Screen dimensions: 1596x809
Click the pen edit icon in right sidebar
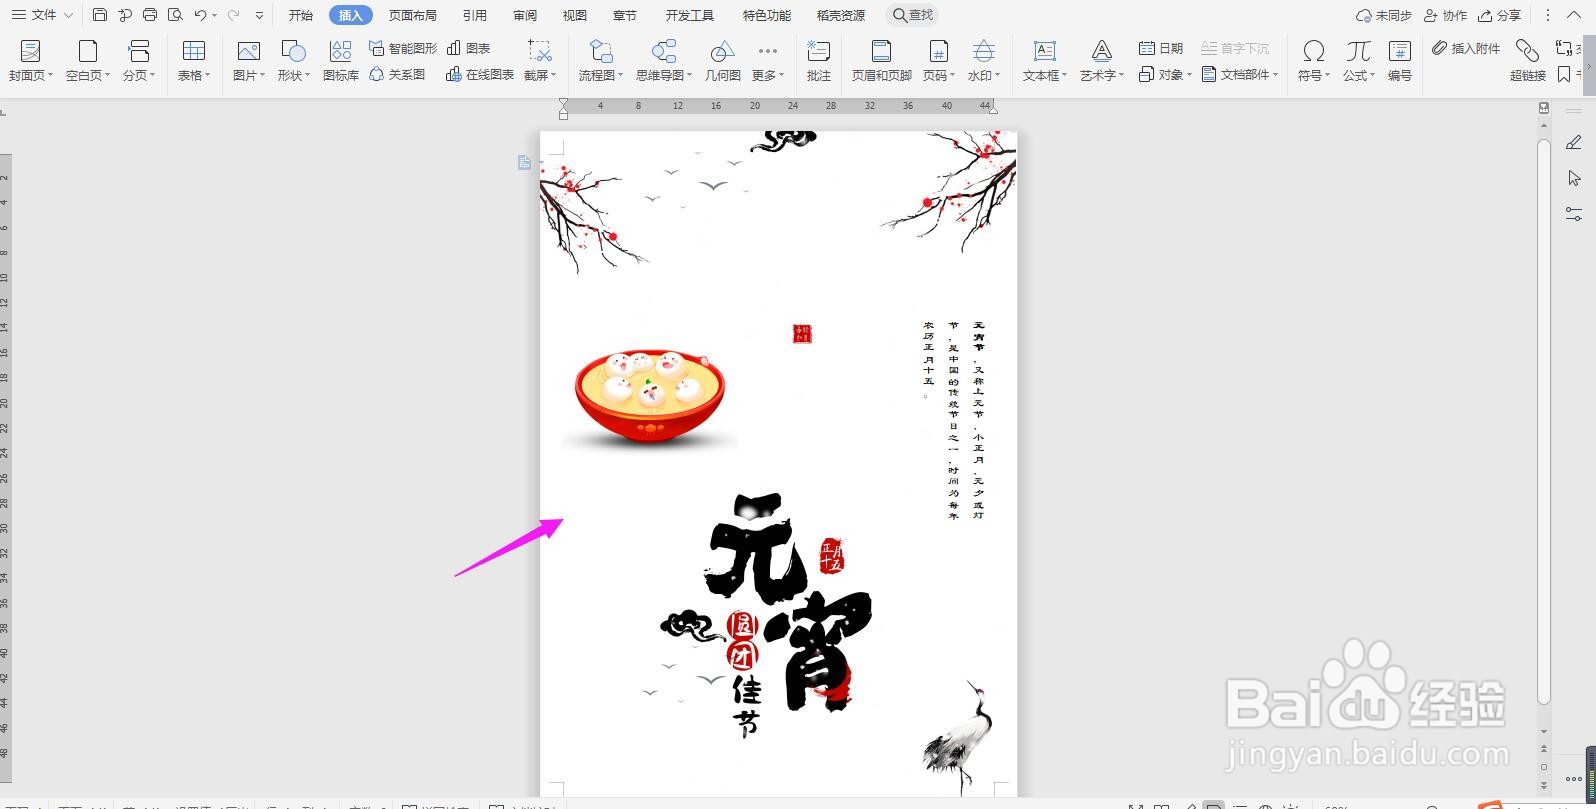tap(1574, 143)
